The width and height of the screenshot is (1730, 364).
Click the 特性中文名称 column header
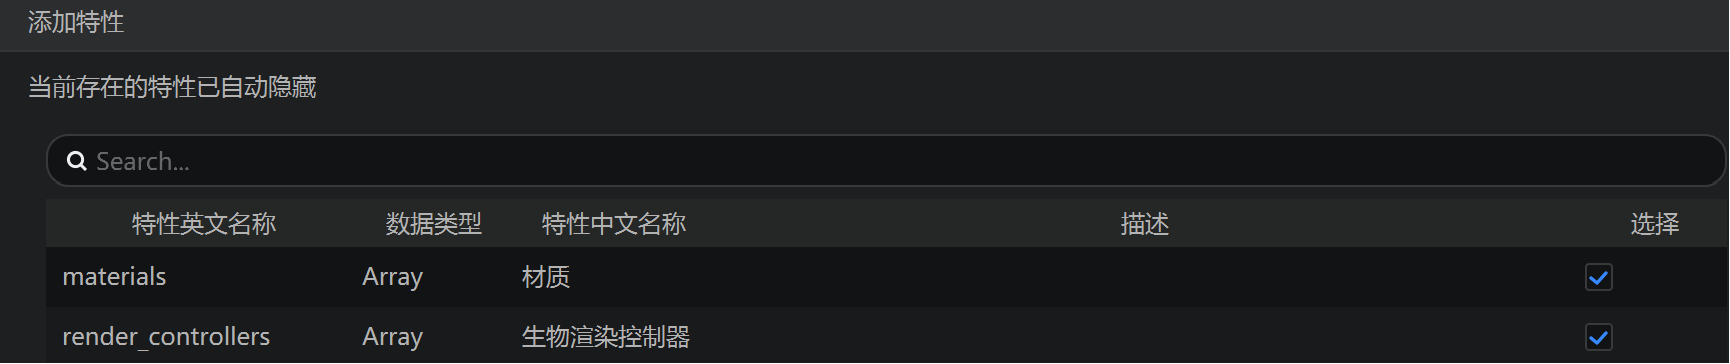click(614, 224)
